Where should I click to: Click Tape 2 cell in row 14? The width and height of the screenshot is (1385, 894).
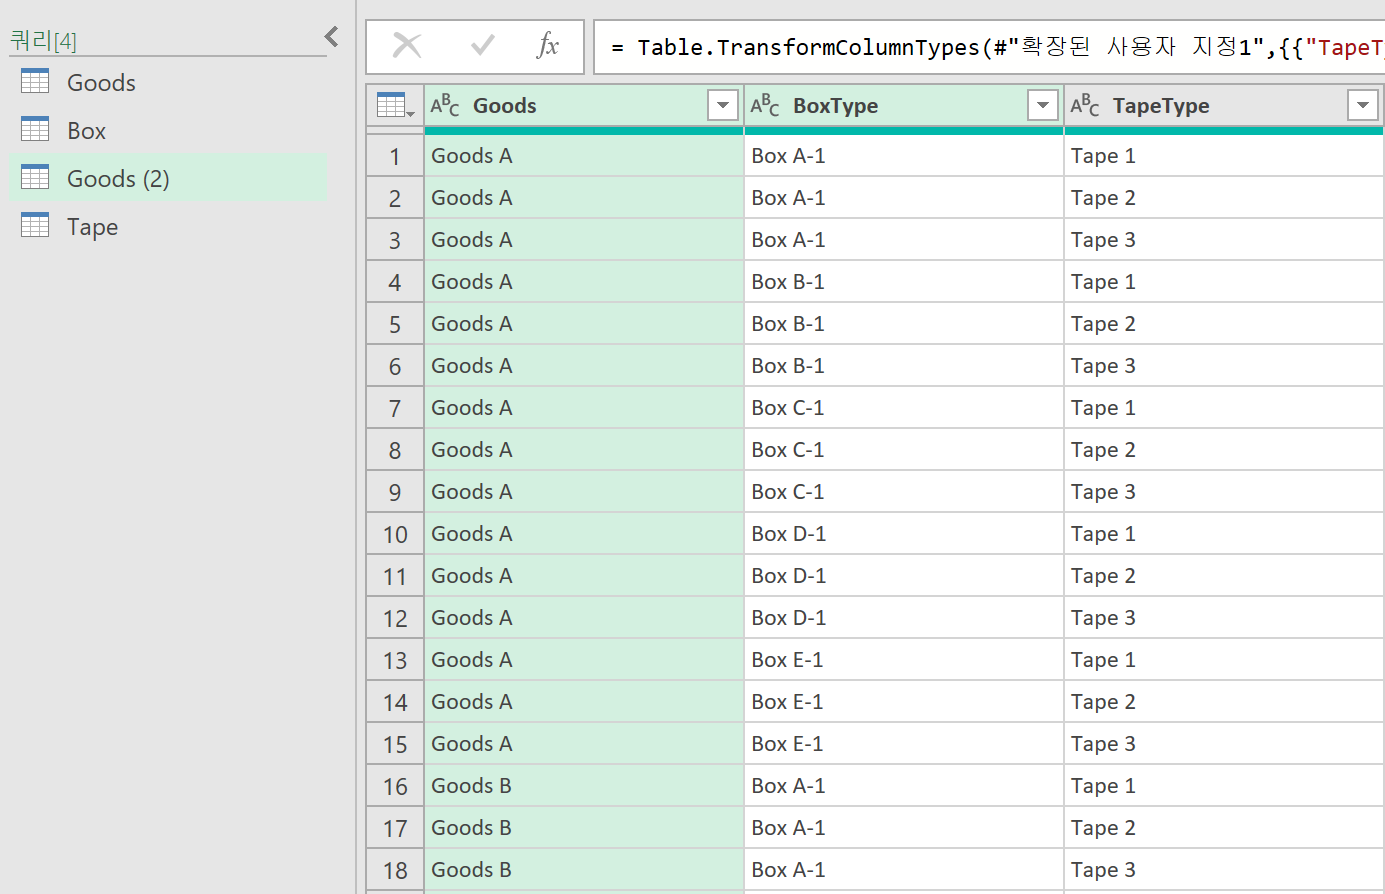pyautogui.click(x=1224, y=702)
